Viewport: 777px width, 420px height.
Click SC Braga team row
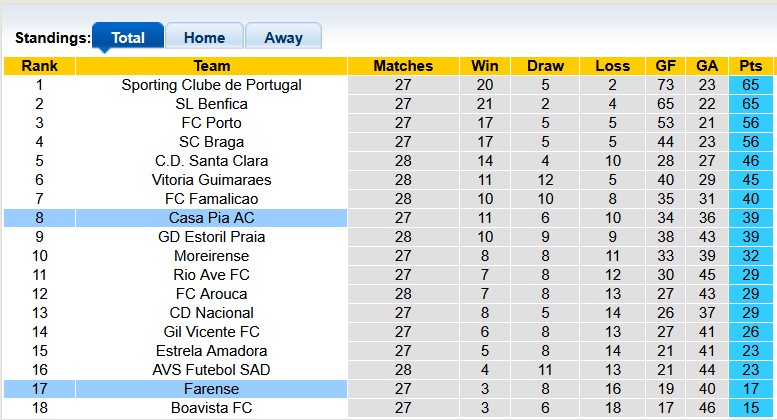[x=212, y=142]
